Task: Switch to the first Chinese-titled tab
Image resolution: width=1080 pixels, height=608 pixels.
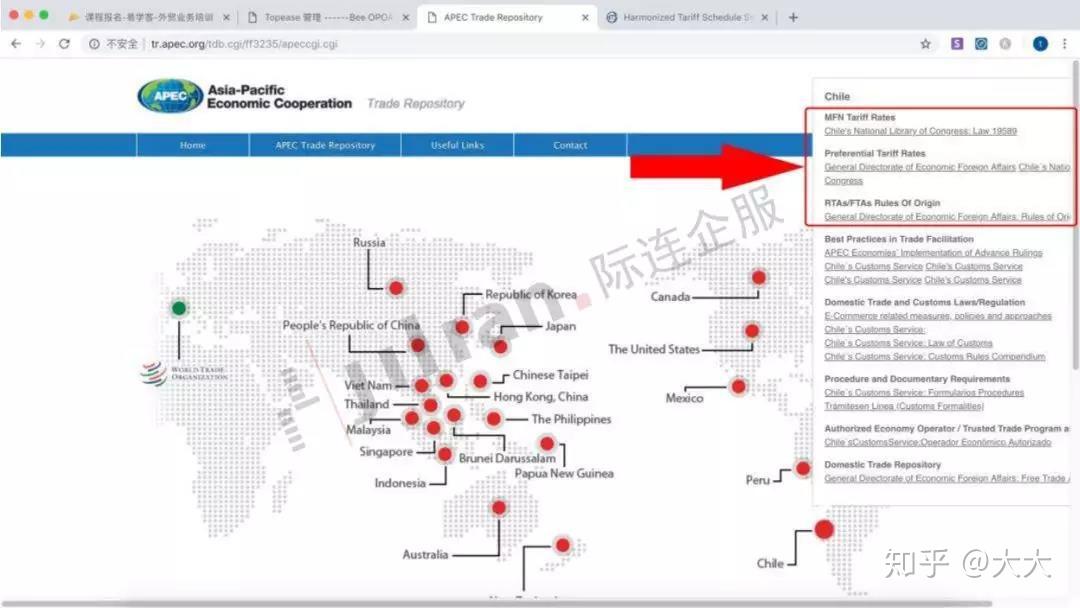Action: pos(148,17)
